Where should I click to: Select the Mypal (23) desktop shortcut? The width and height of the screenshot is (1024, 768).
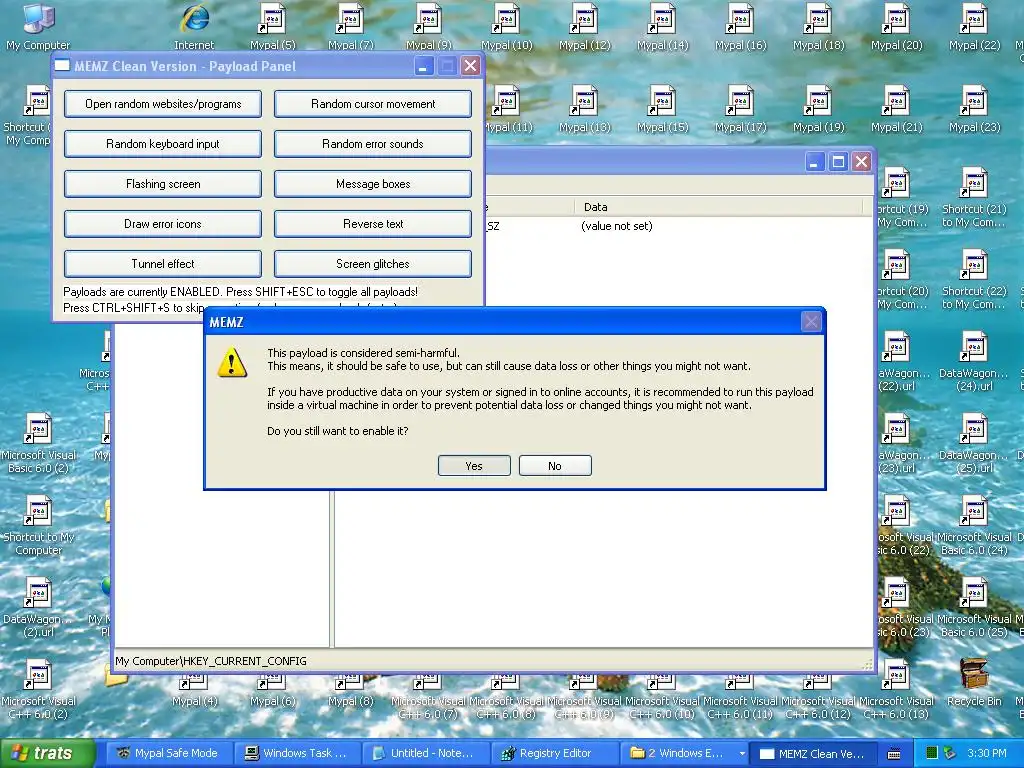coord(974,110)
